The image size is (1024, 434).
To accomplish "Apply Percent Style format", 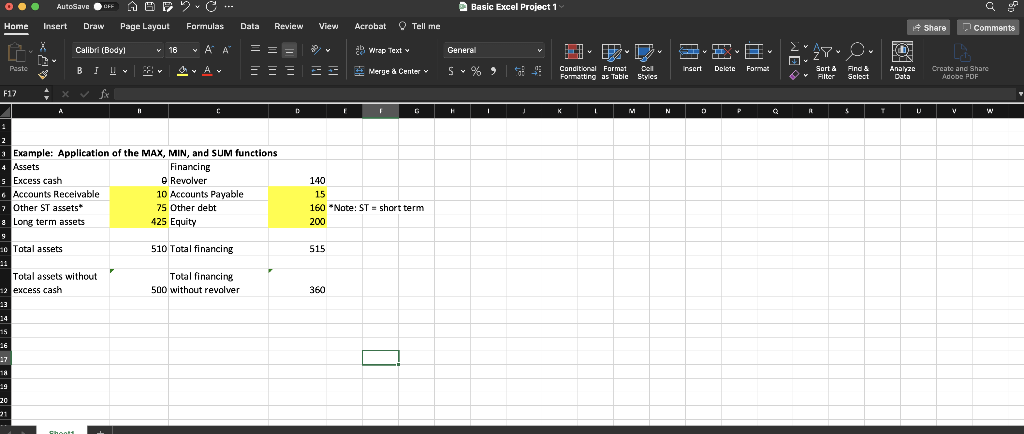I will click(x=476, y=71).
